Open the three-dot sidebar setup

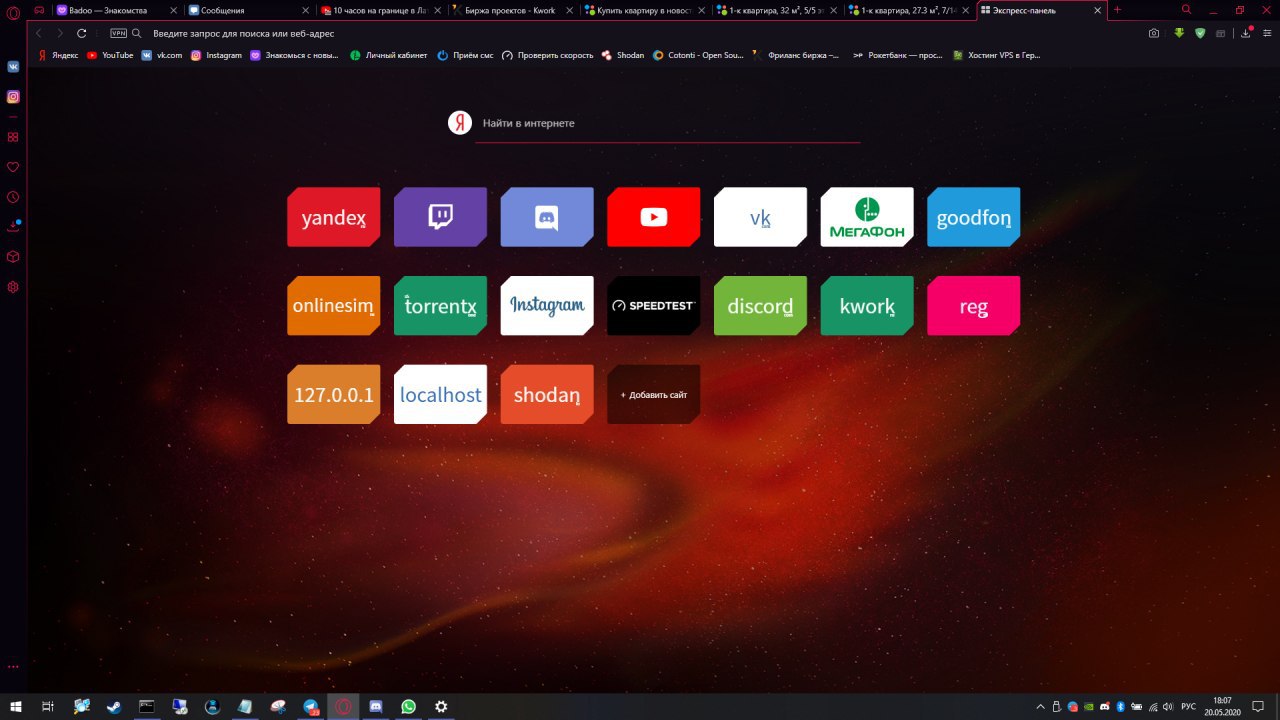[13, 666]
